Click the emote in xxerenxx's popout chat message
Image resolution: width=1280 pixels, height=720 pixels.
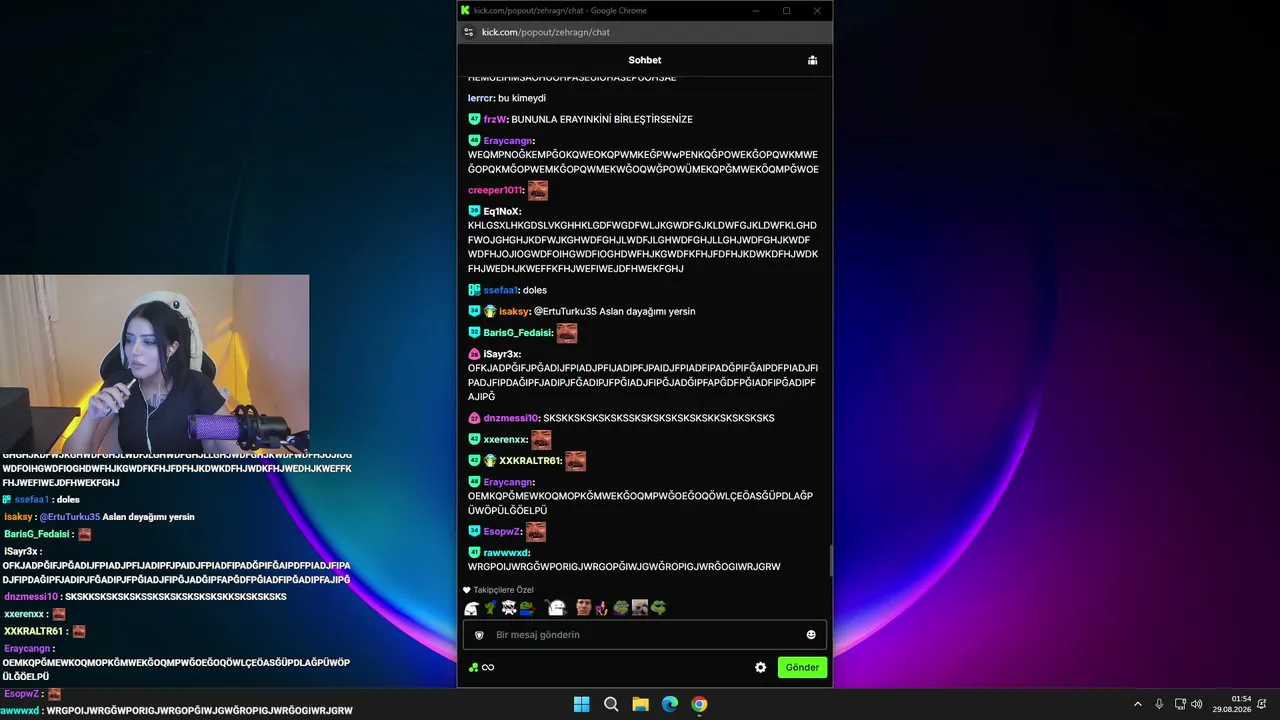click(541, 439)
